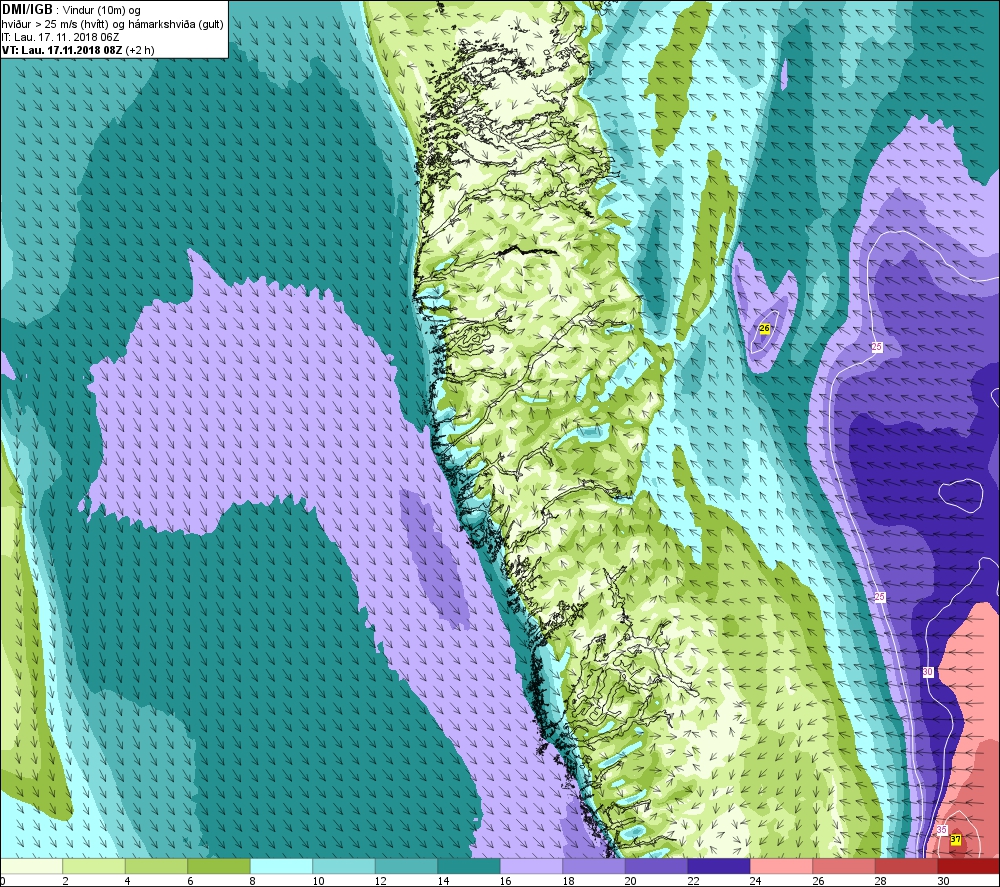1000x887 pixels.
Task: Click the legend scale number 24
Action: (x=756, y=881)
